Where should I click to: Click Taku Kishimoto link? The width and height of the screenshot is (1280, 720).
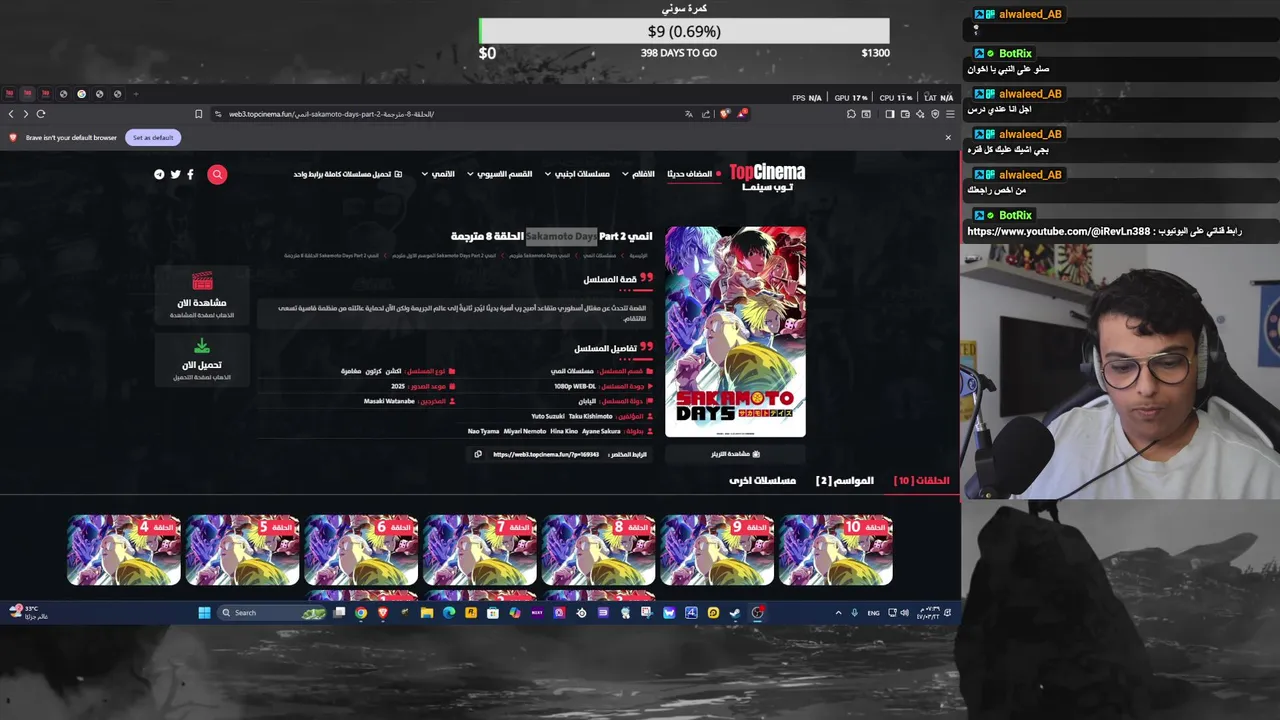pyautogui.click(x=590, y=416)
